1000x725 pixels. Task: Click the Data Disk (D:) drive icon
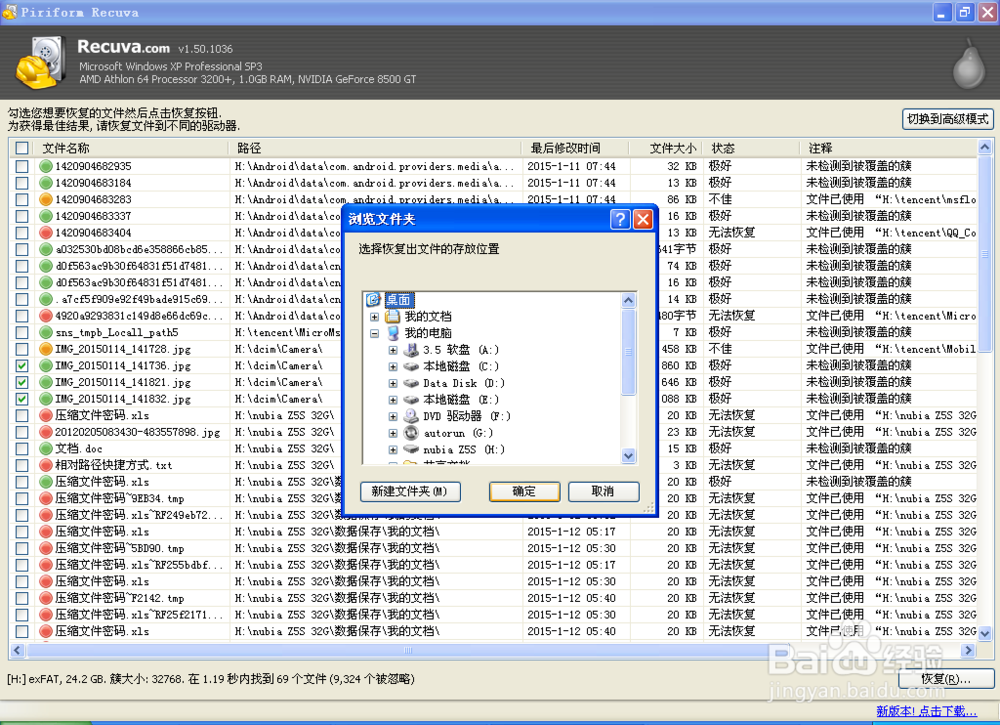(411, 383)
